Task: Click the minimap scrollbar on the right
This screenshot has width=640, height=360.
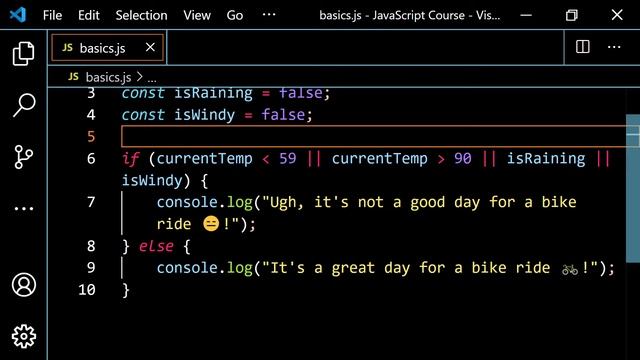Action: (633, 189)
